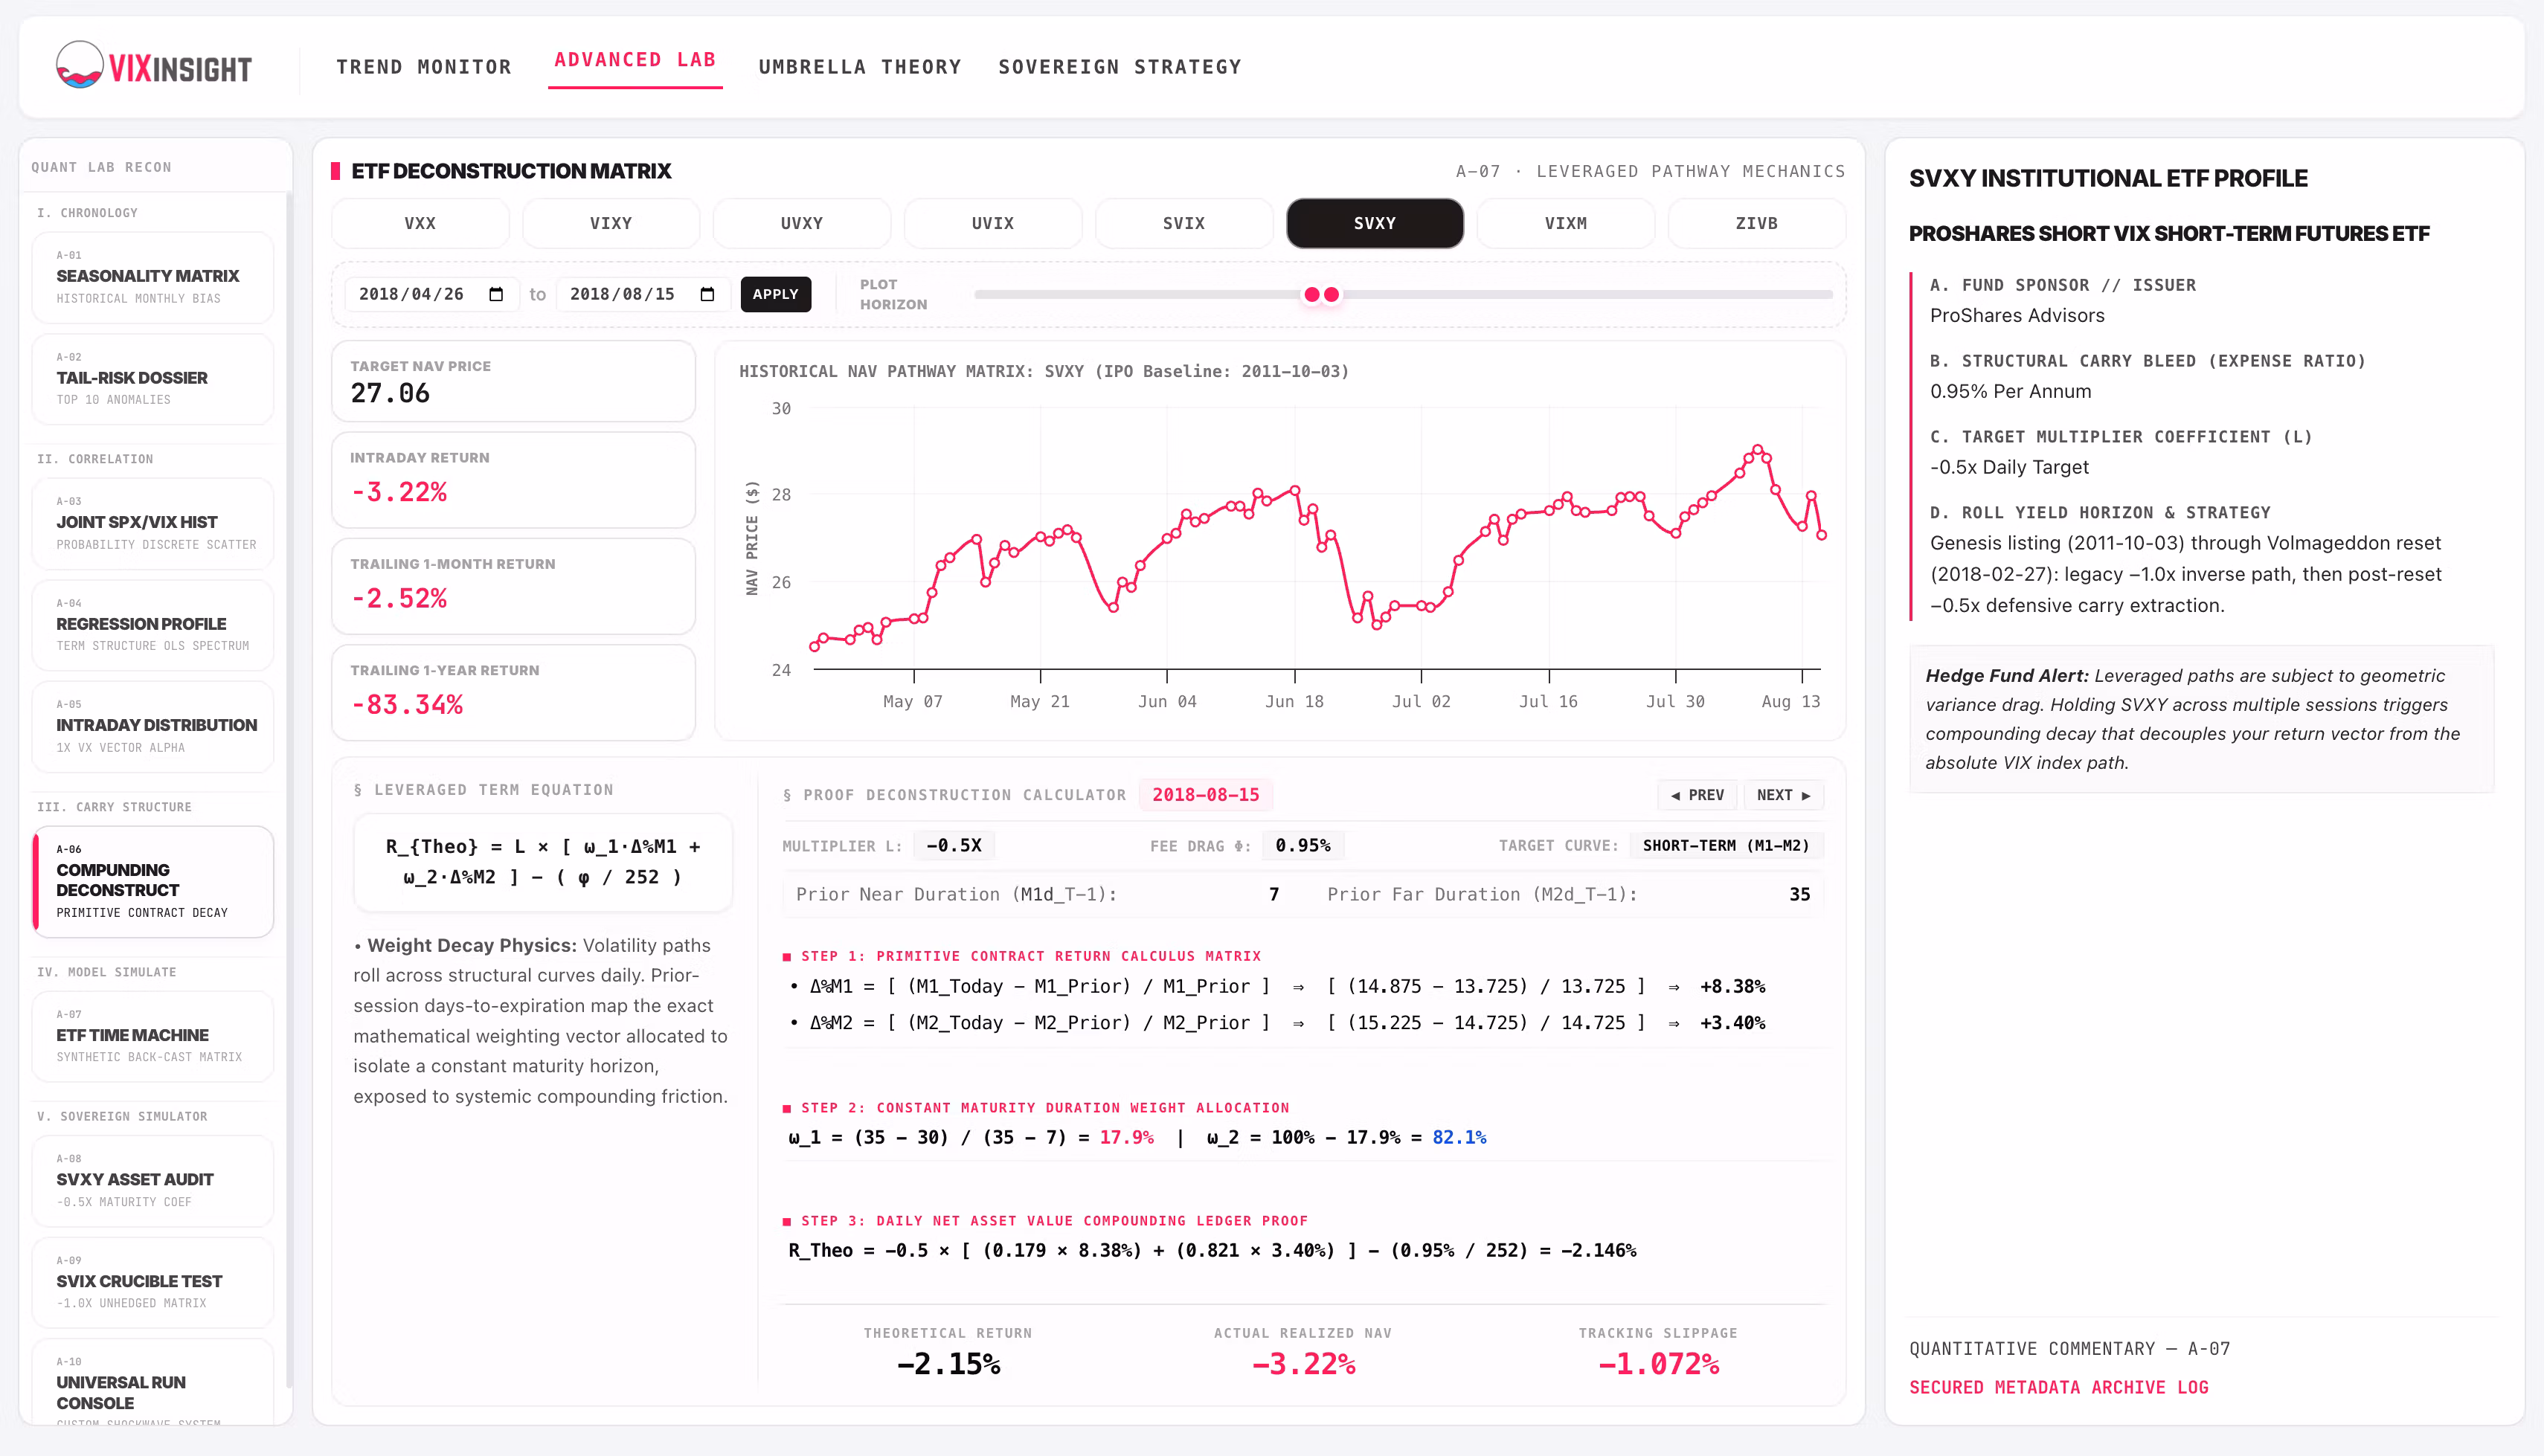2544x1456 pixels.
Task: Select the VIXY ticker tab
Action: point(611,223)
